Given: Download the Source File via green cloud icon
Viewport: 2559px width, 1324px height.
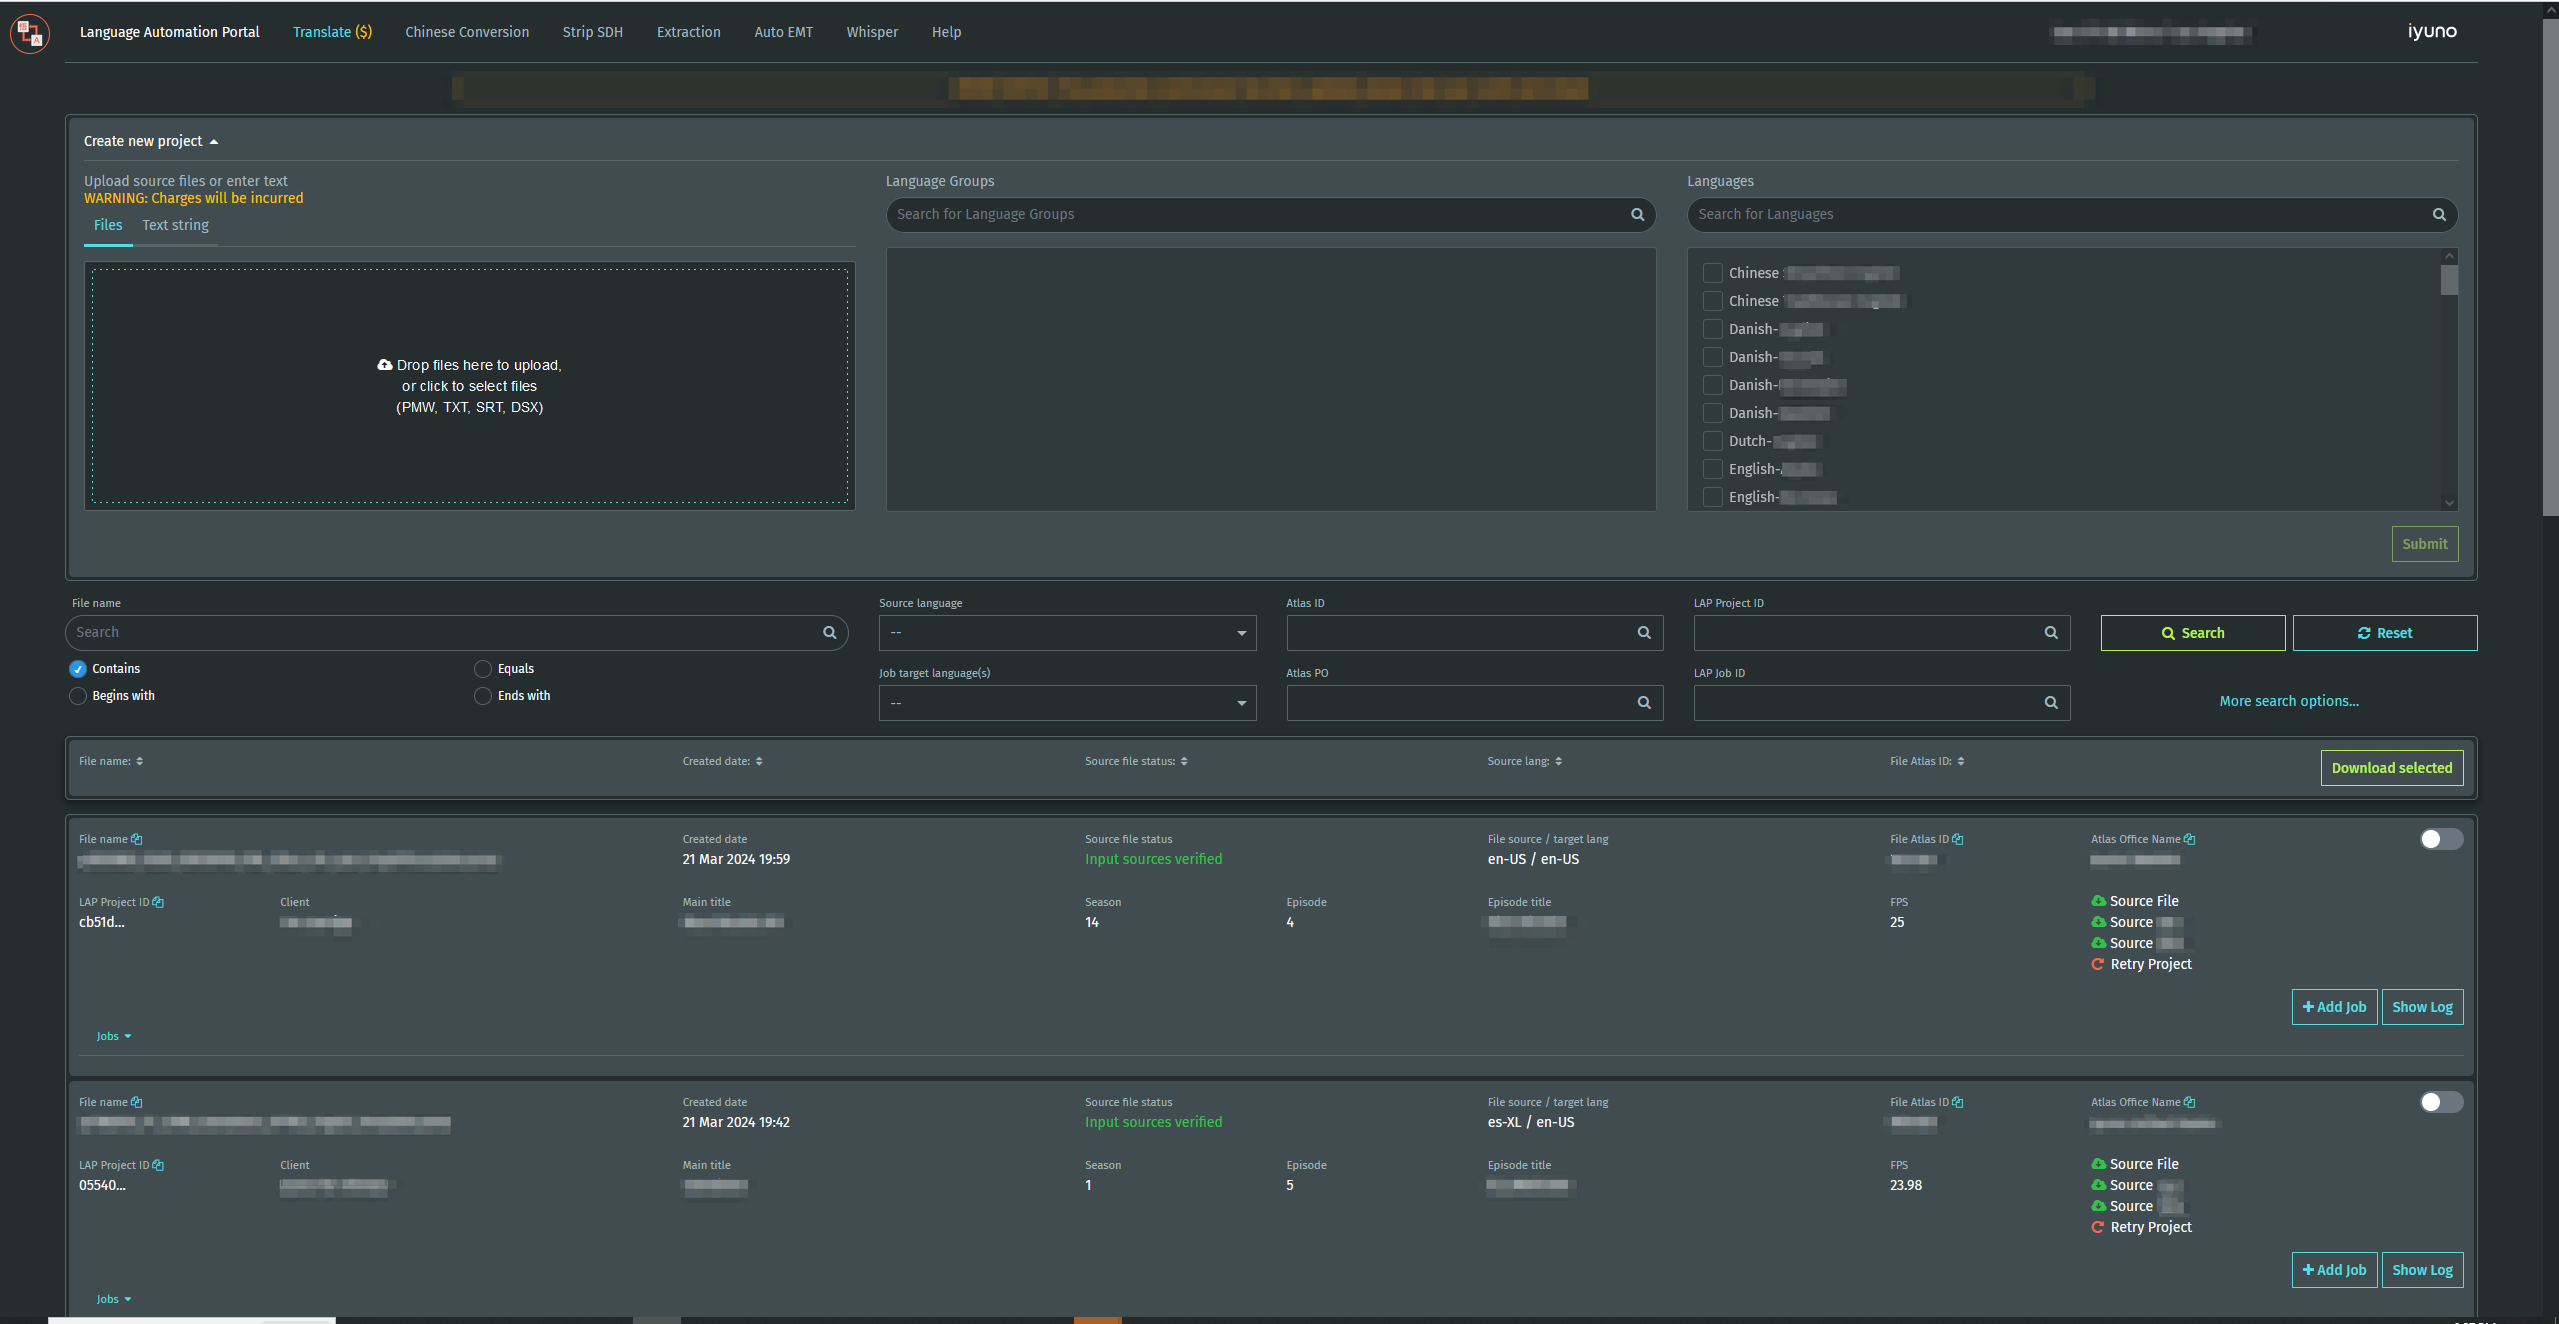Looking at the screenshot, I should [x=2098, y=900].
